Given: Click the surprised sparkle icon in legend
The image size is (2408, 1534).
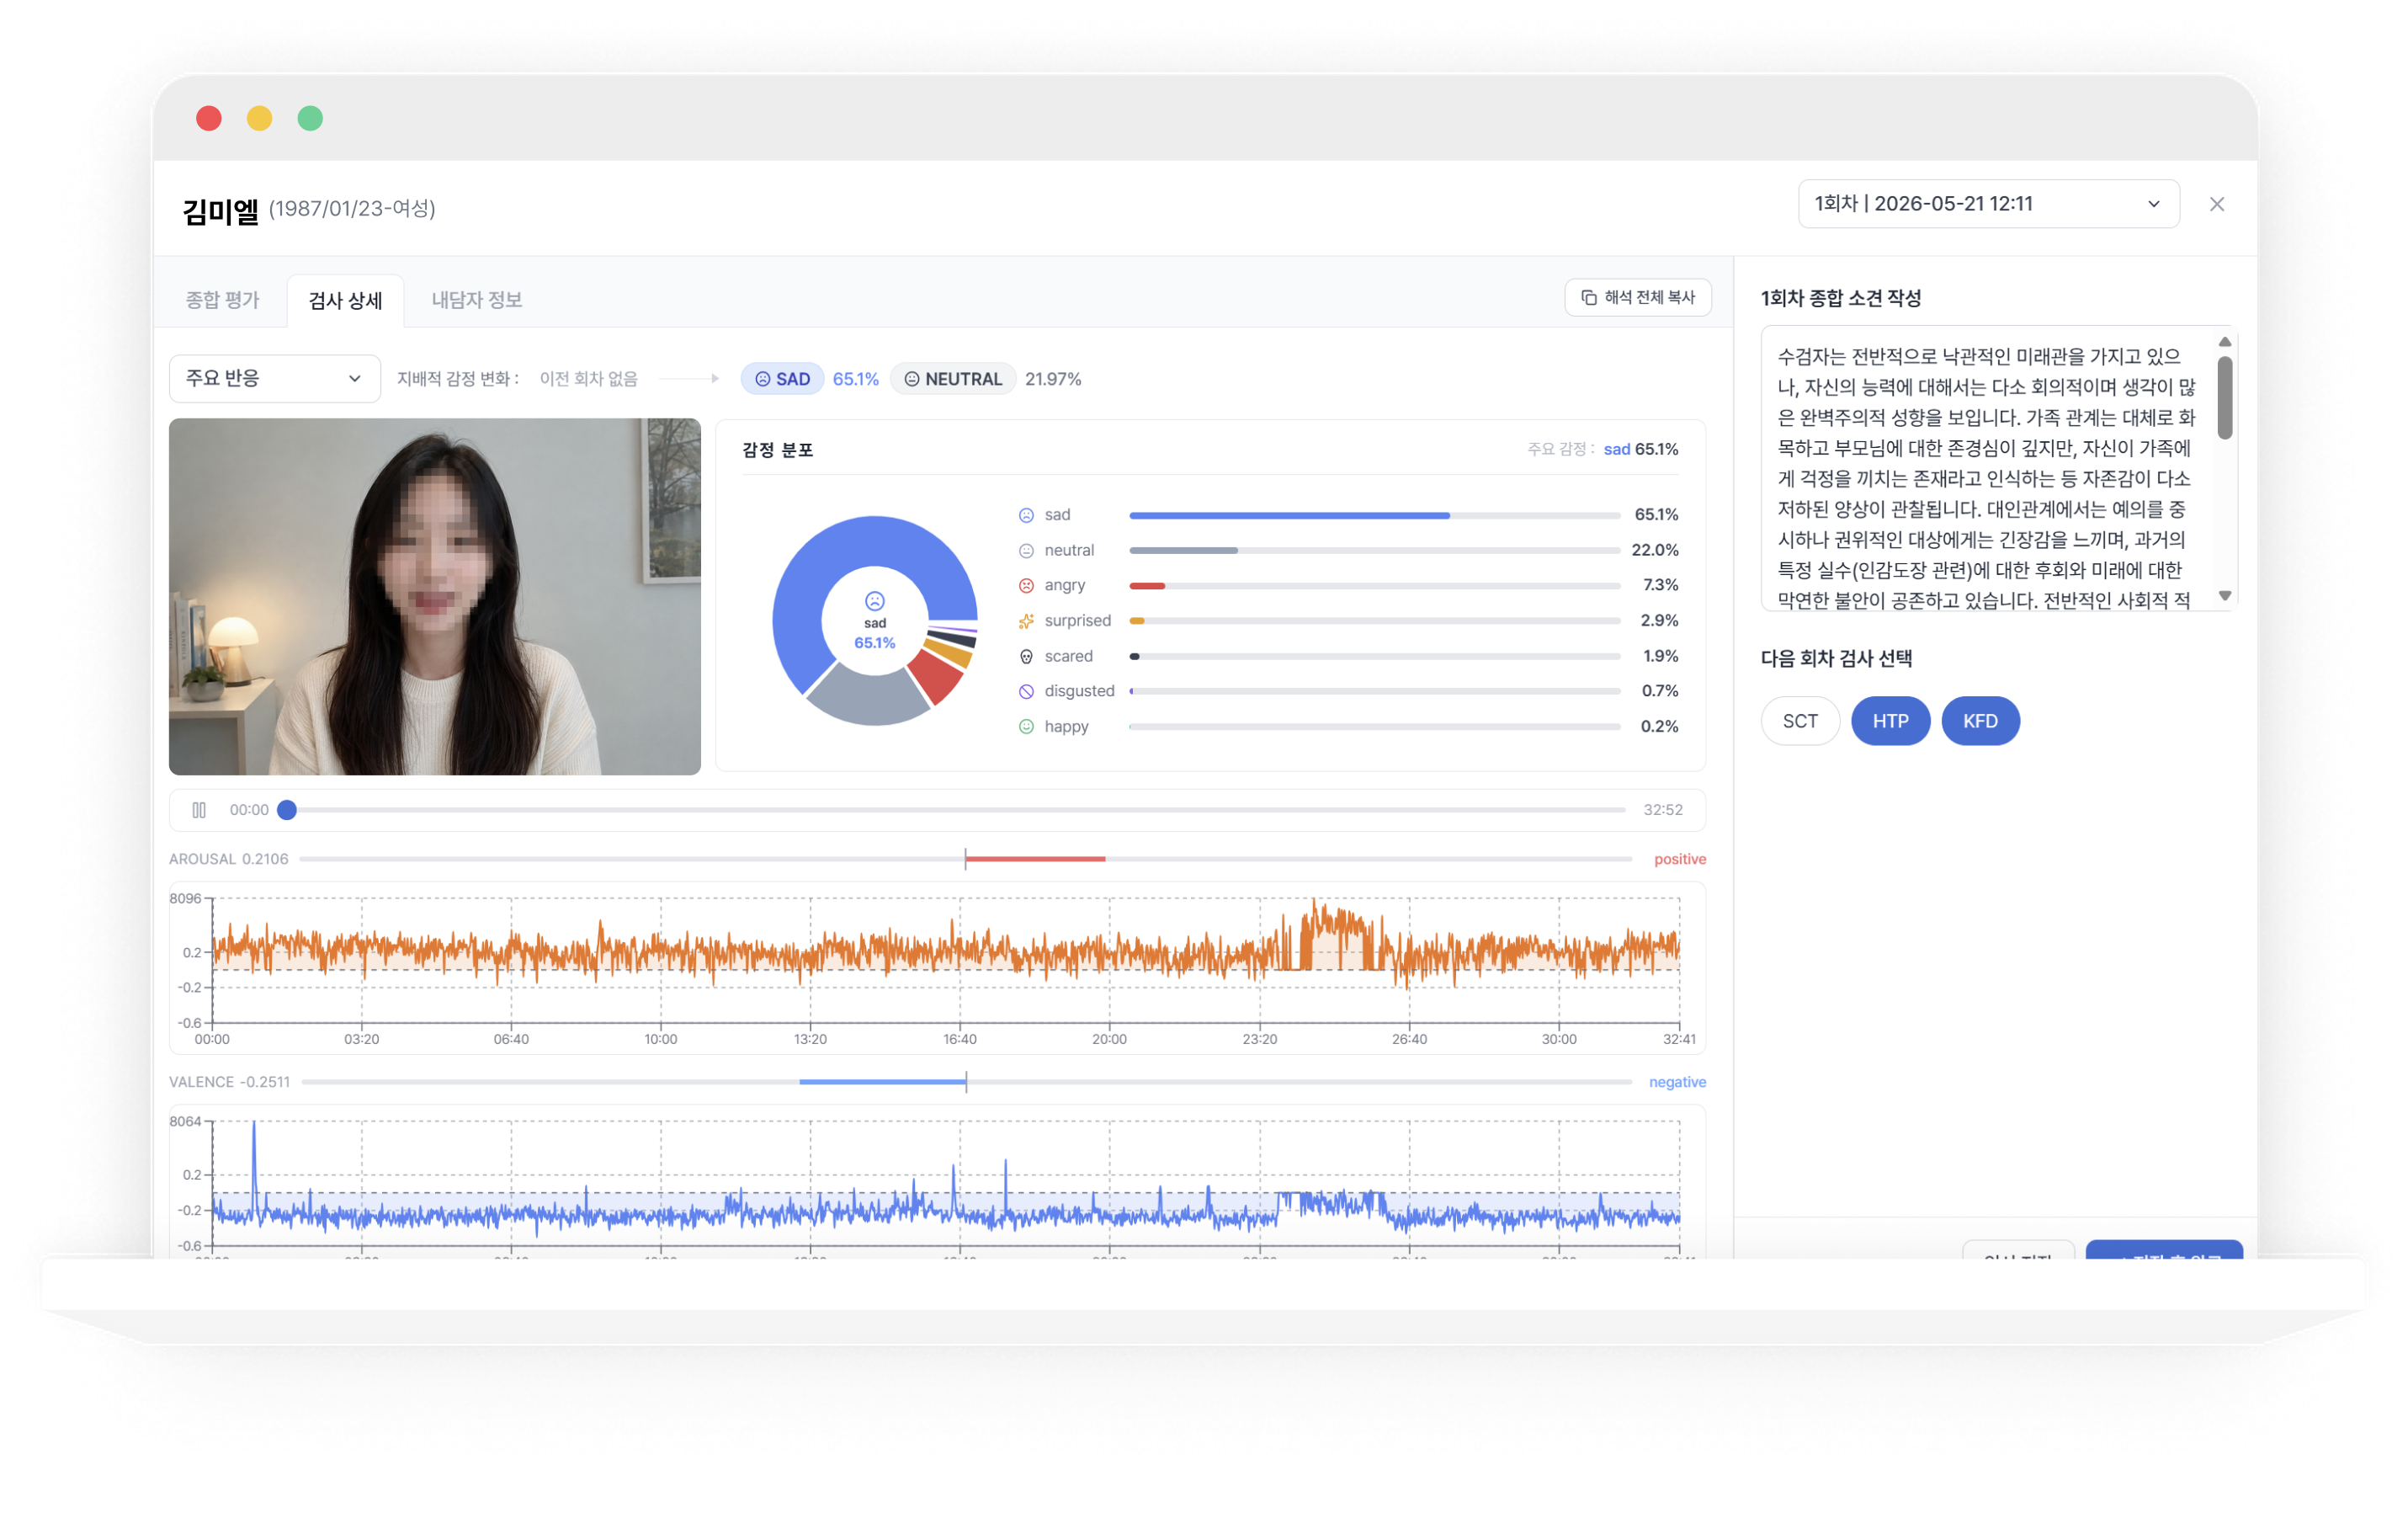Looking at the screenshot, I should pos(1026,621).
